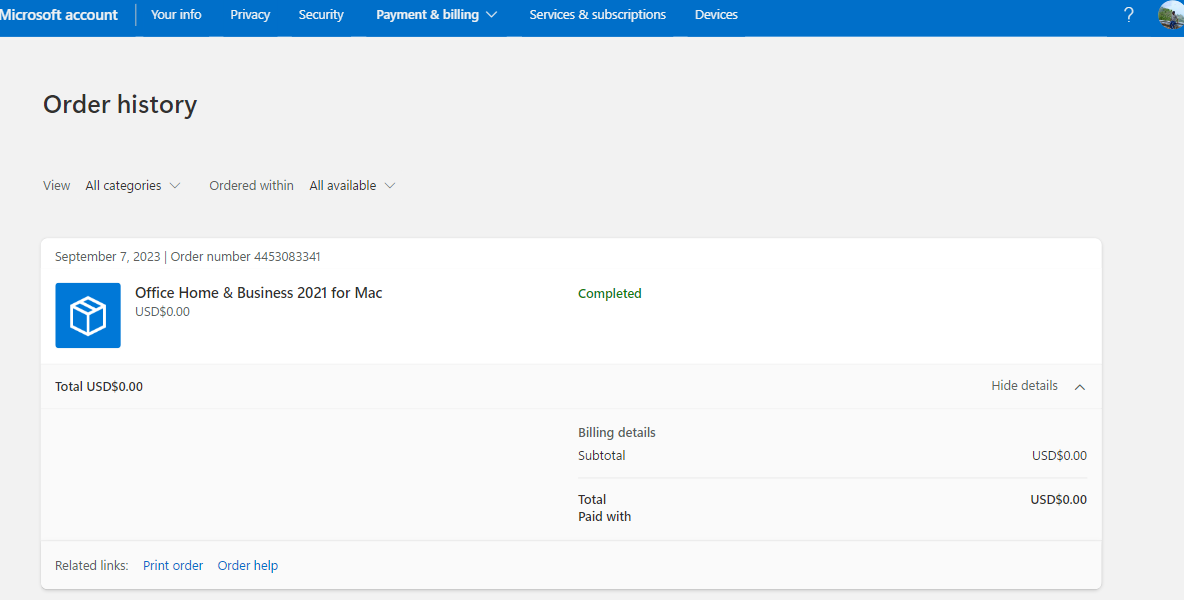Screen dimensions: 1184x600
Task: Click the Completed order status
Action: (610, 294)
